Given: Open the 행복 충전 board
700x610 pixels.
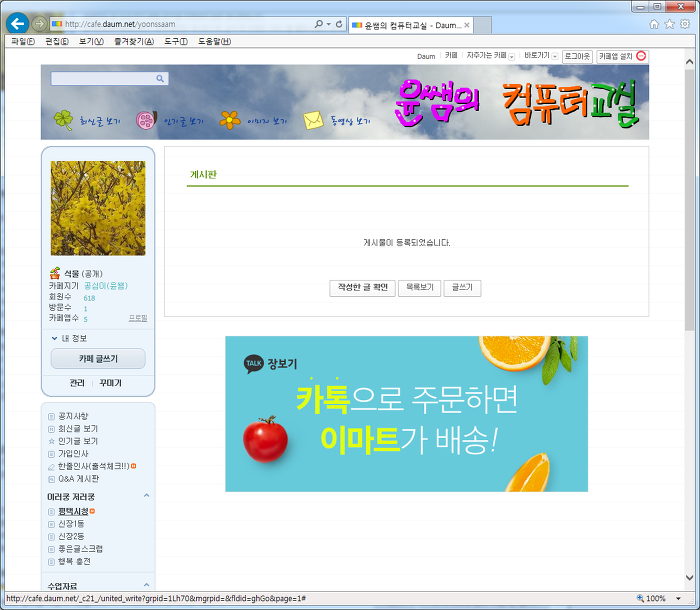Looking at the screenshot, I should [74, 561].
